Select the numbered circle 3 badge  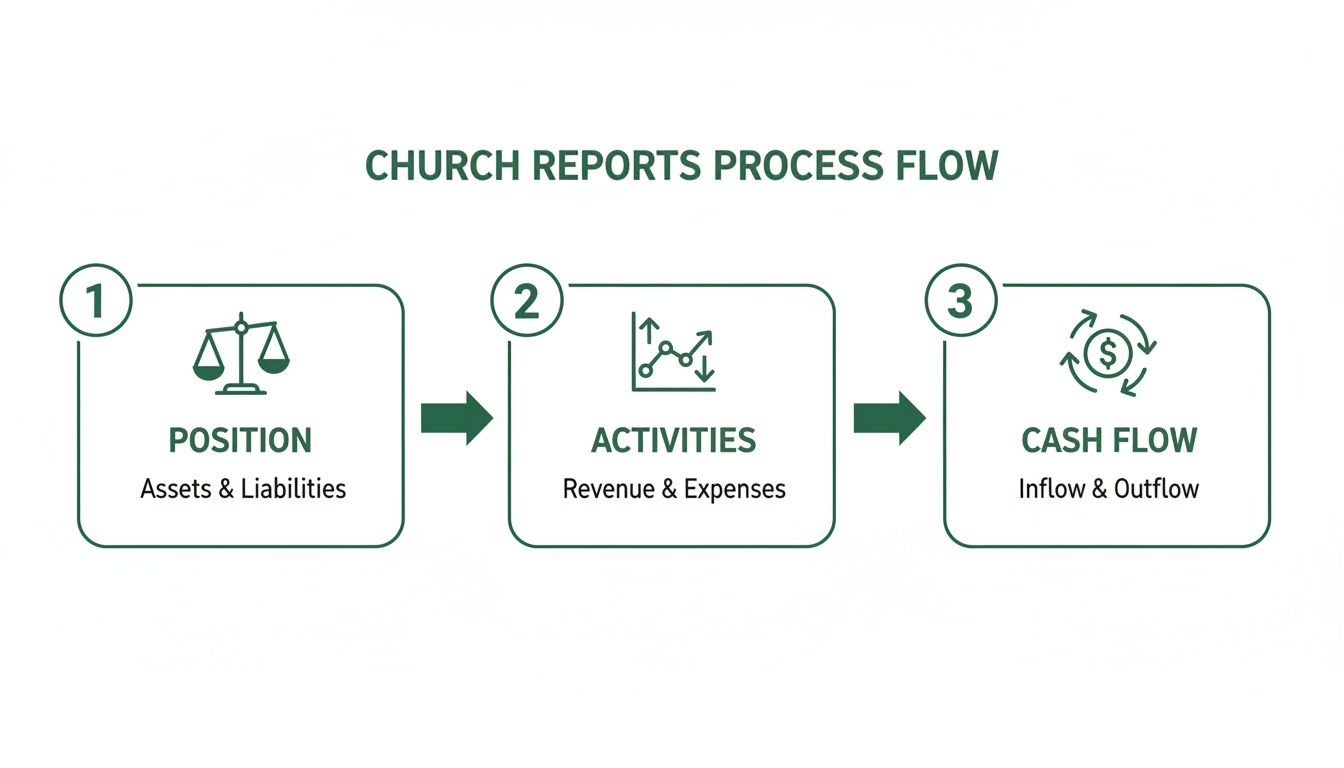961,298
